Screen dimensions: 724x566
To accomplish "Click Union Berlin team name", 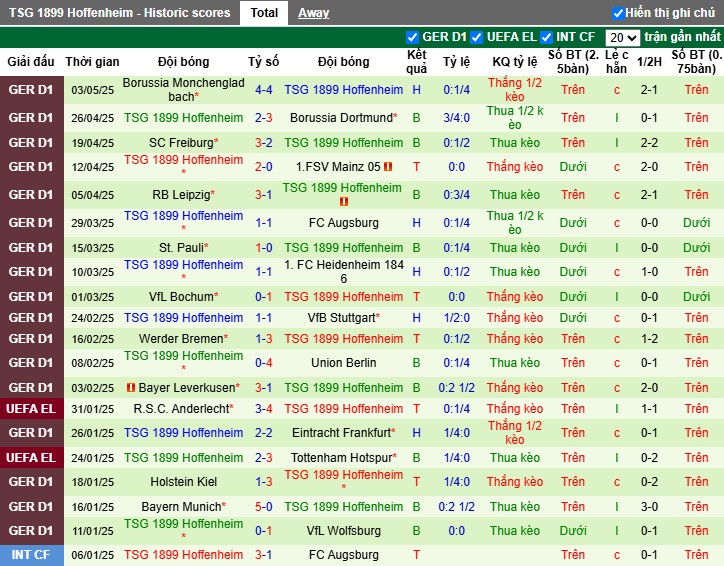I will 344,363.
